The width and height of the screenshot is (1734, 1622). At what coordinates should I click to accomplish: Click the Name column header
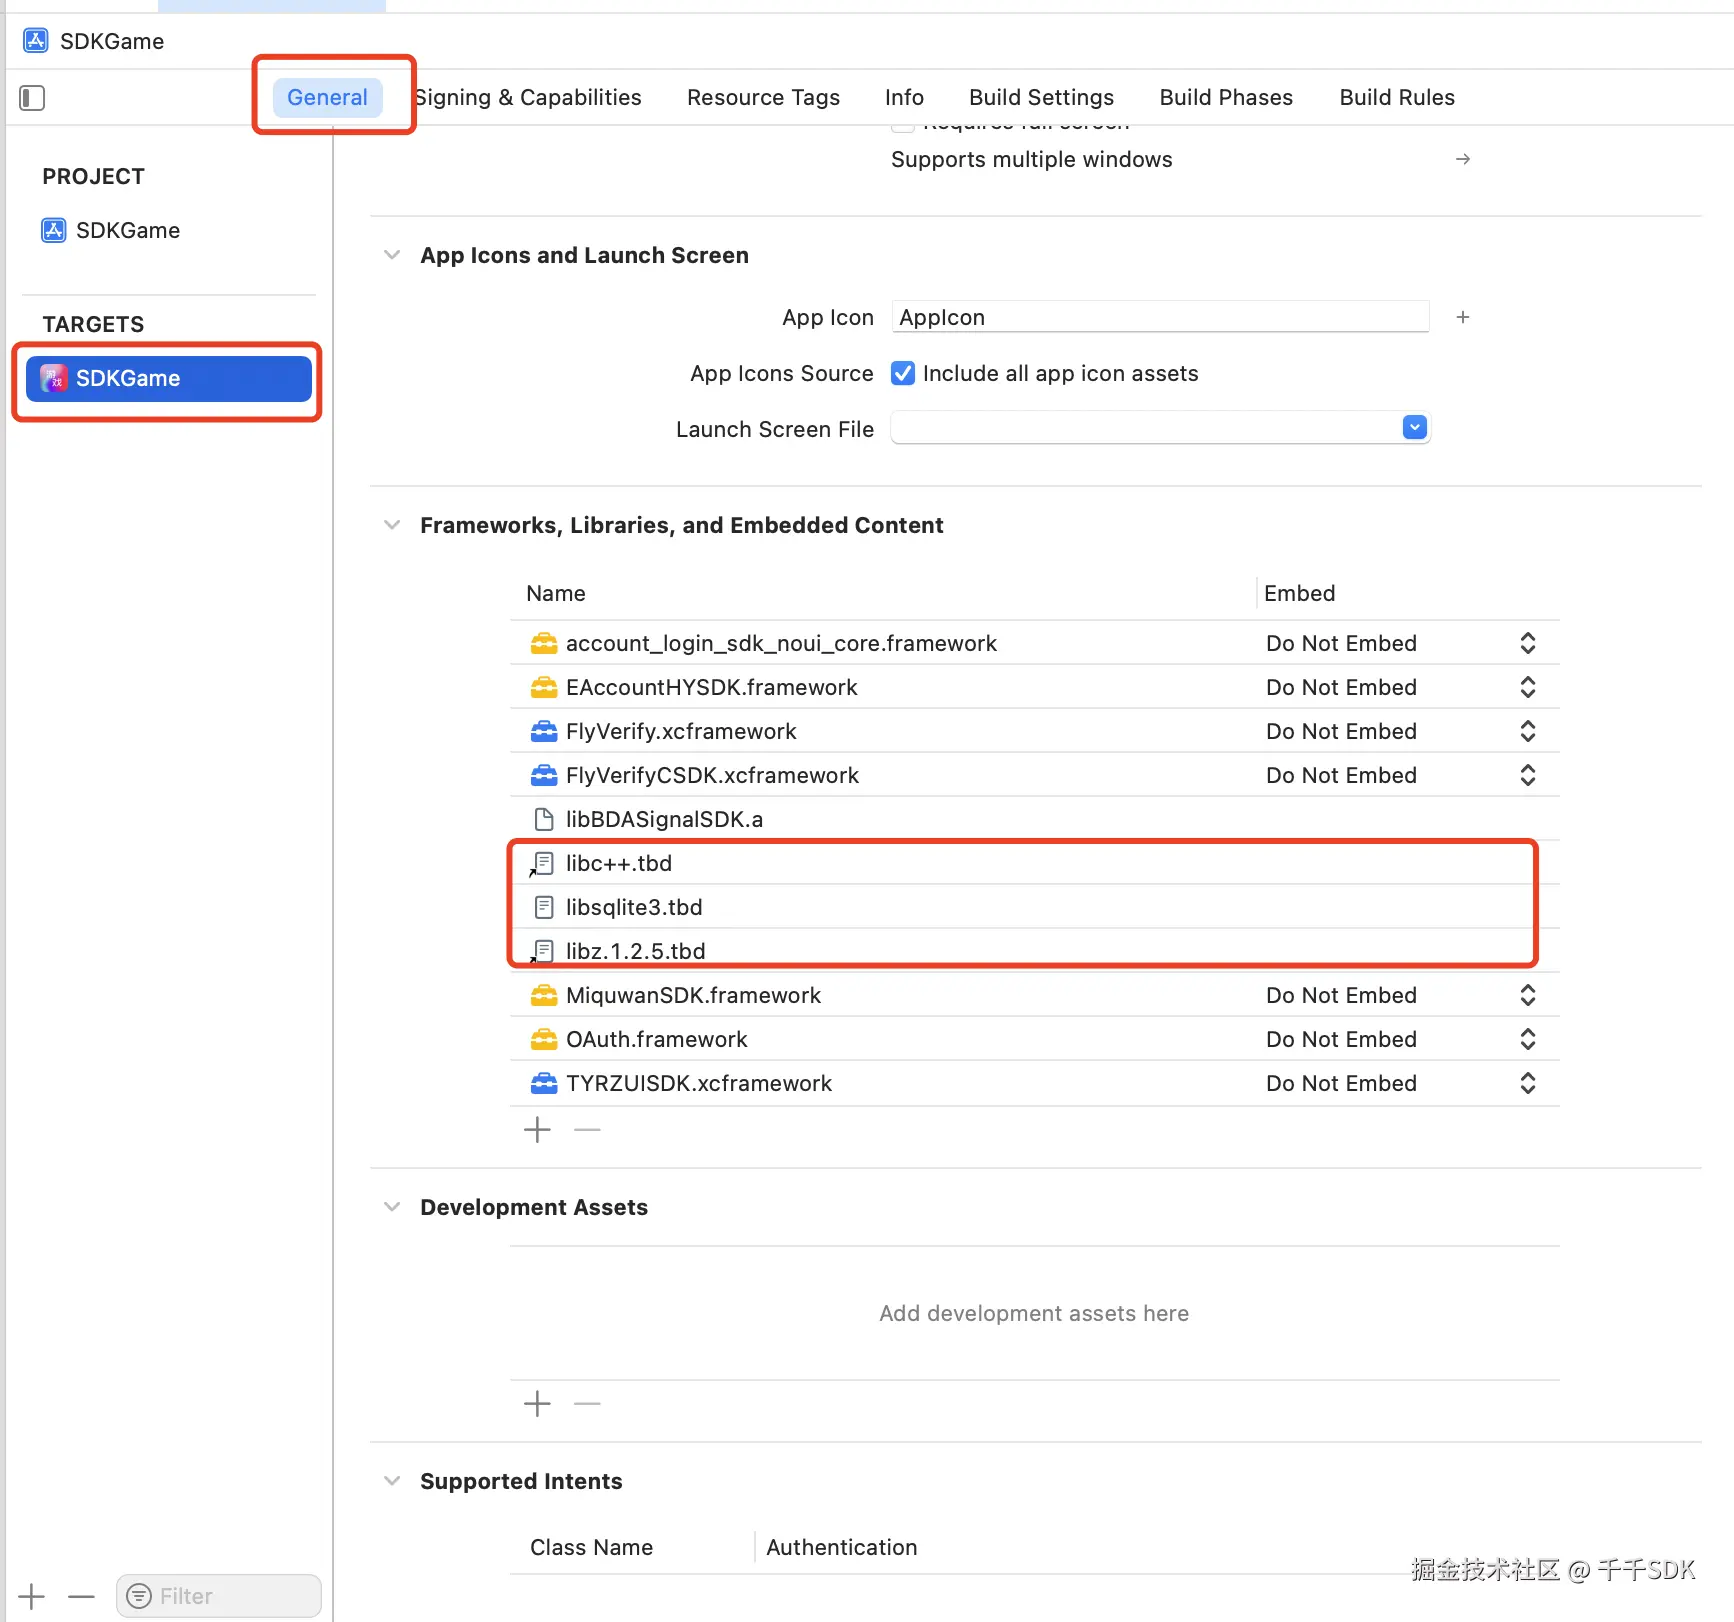click(x=556, y=593)
